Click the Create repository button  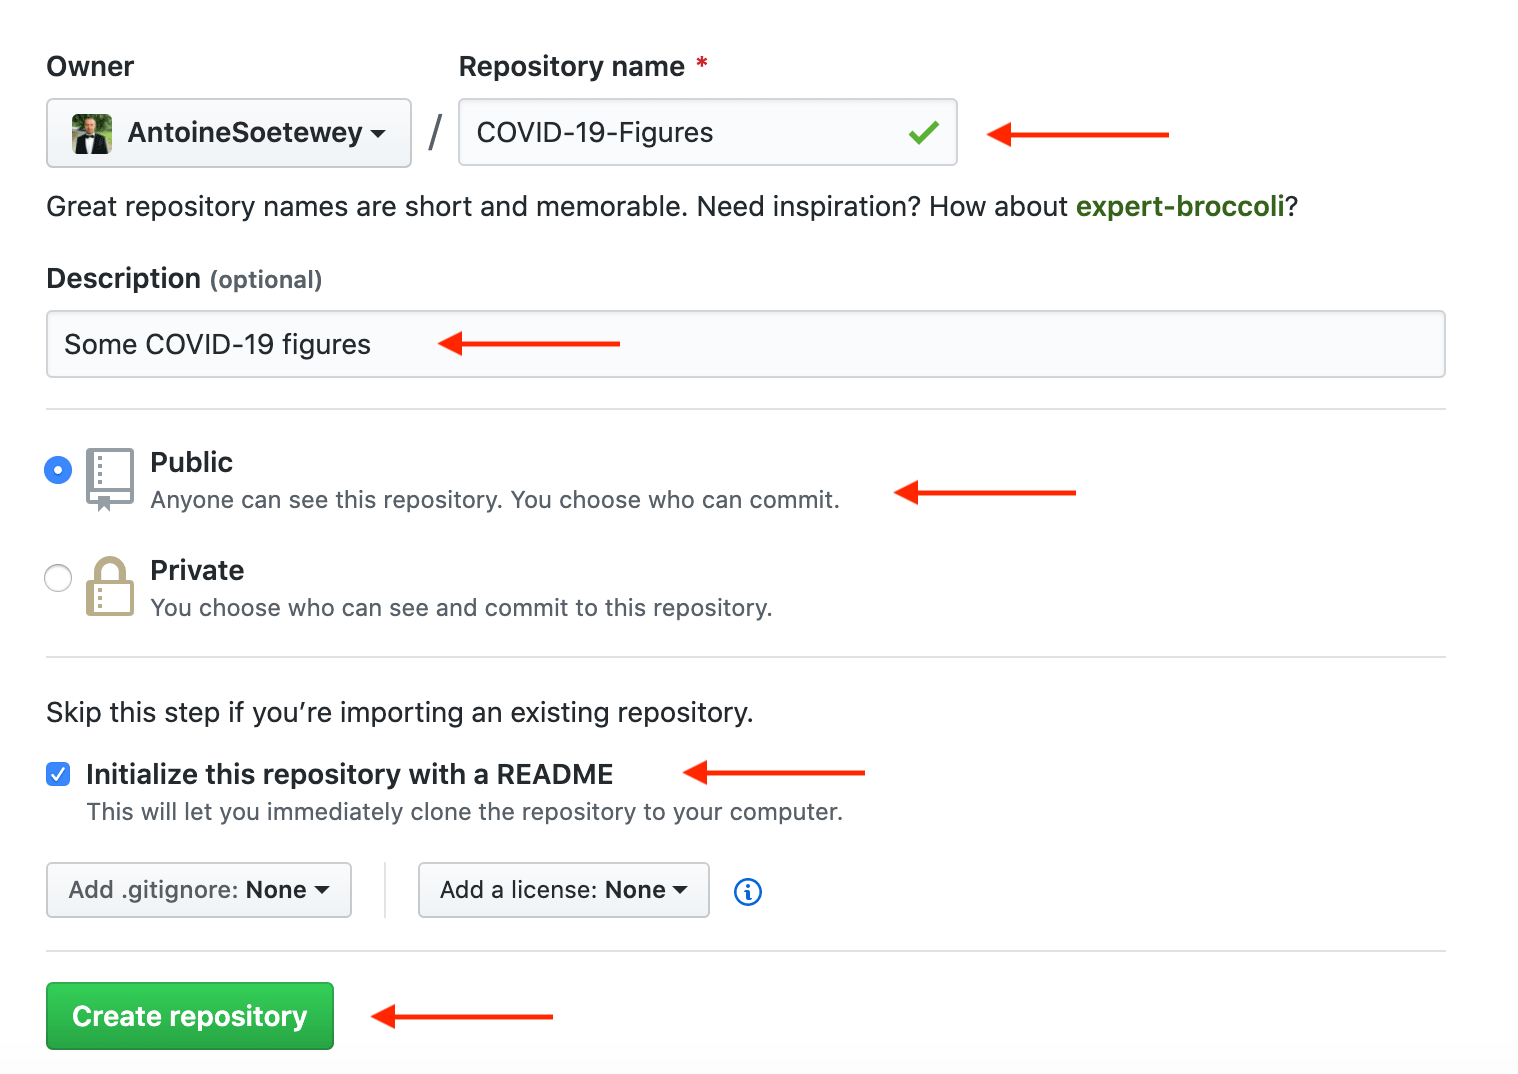(x=189, y=1015)
